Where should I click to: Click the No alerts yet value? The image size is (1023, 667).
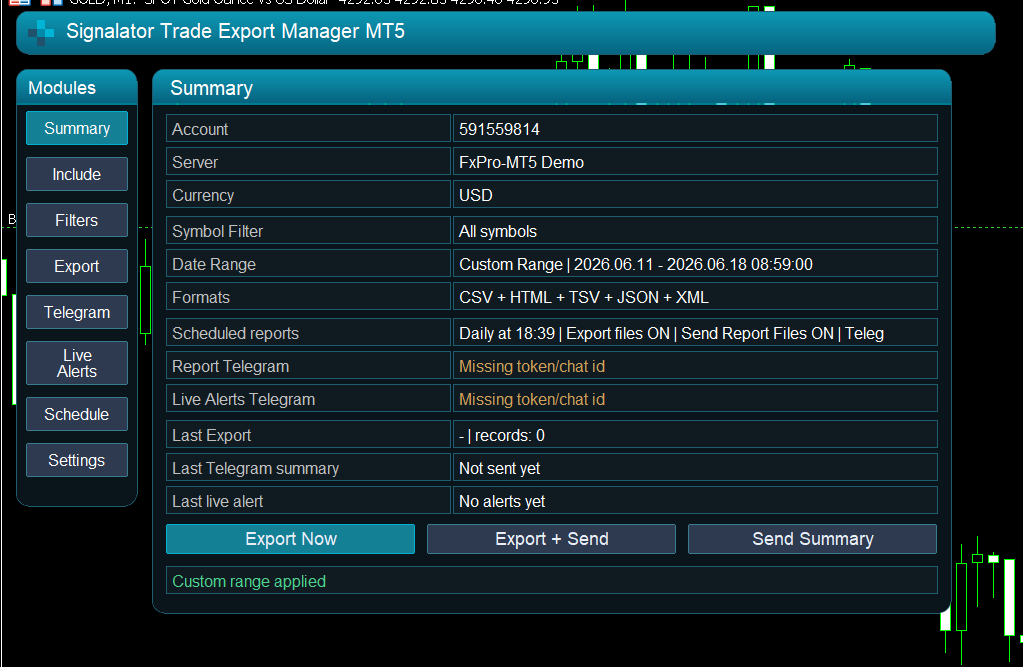pos(695,501)
